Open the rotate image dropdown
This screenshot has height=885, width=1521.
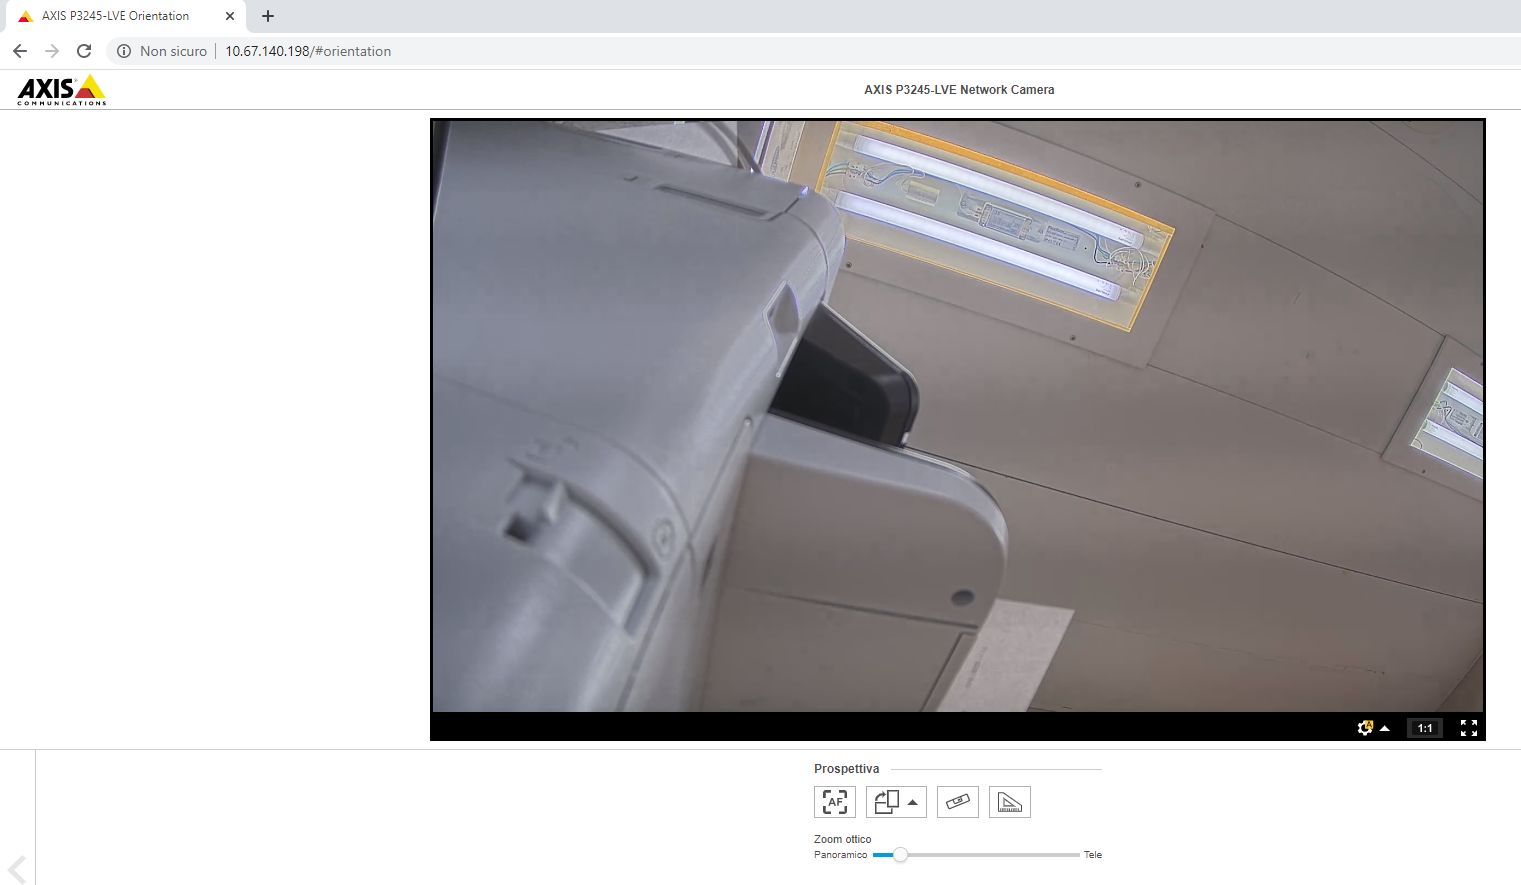tap(896, 802)
